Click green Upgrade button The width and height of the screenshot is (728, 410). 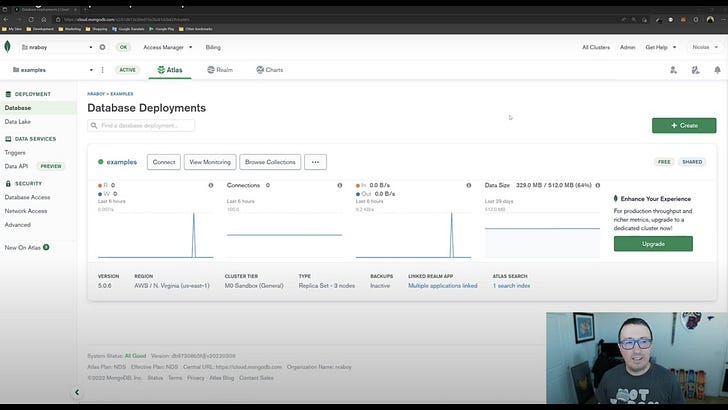point(653,244)
